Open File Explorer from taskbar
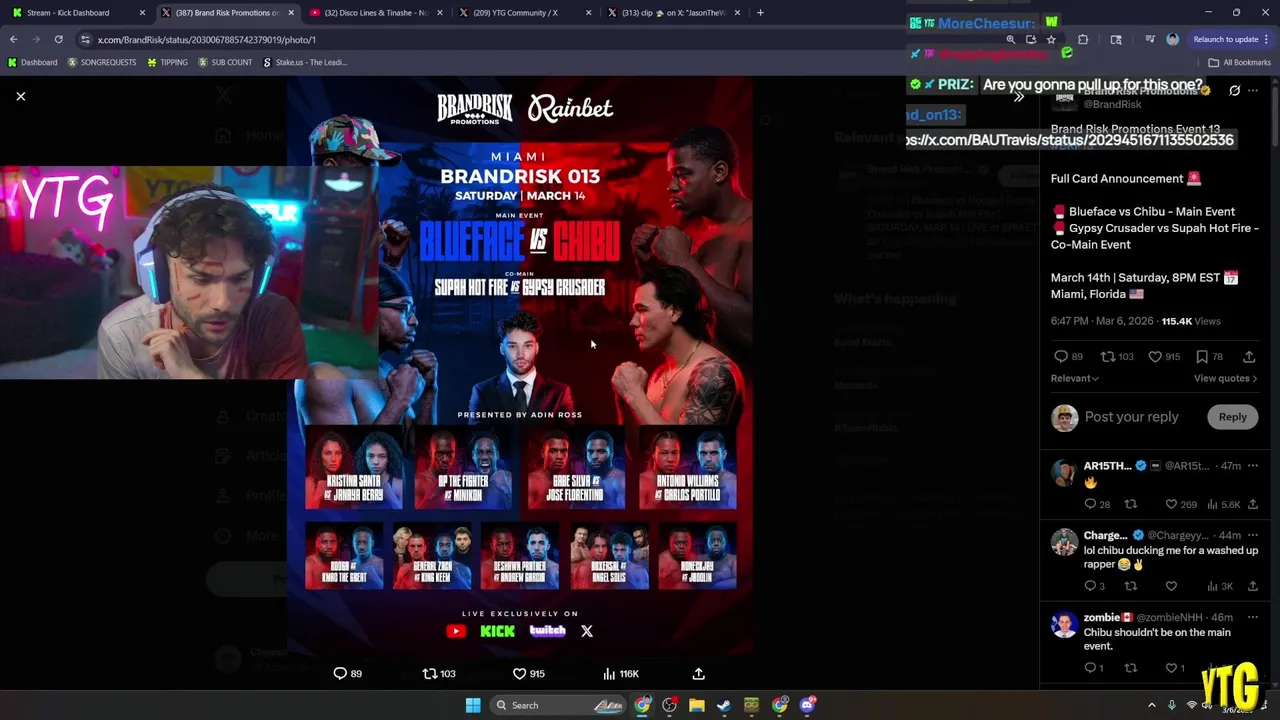Viewport: 1280px width, 720px height. (697, 705)
